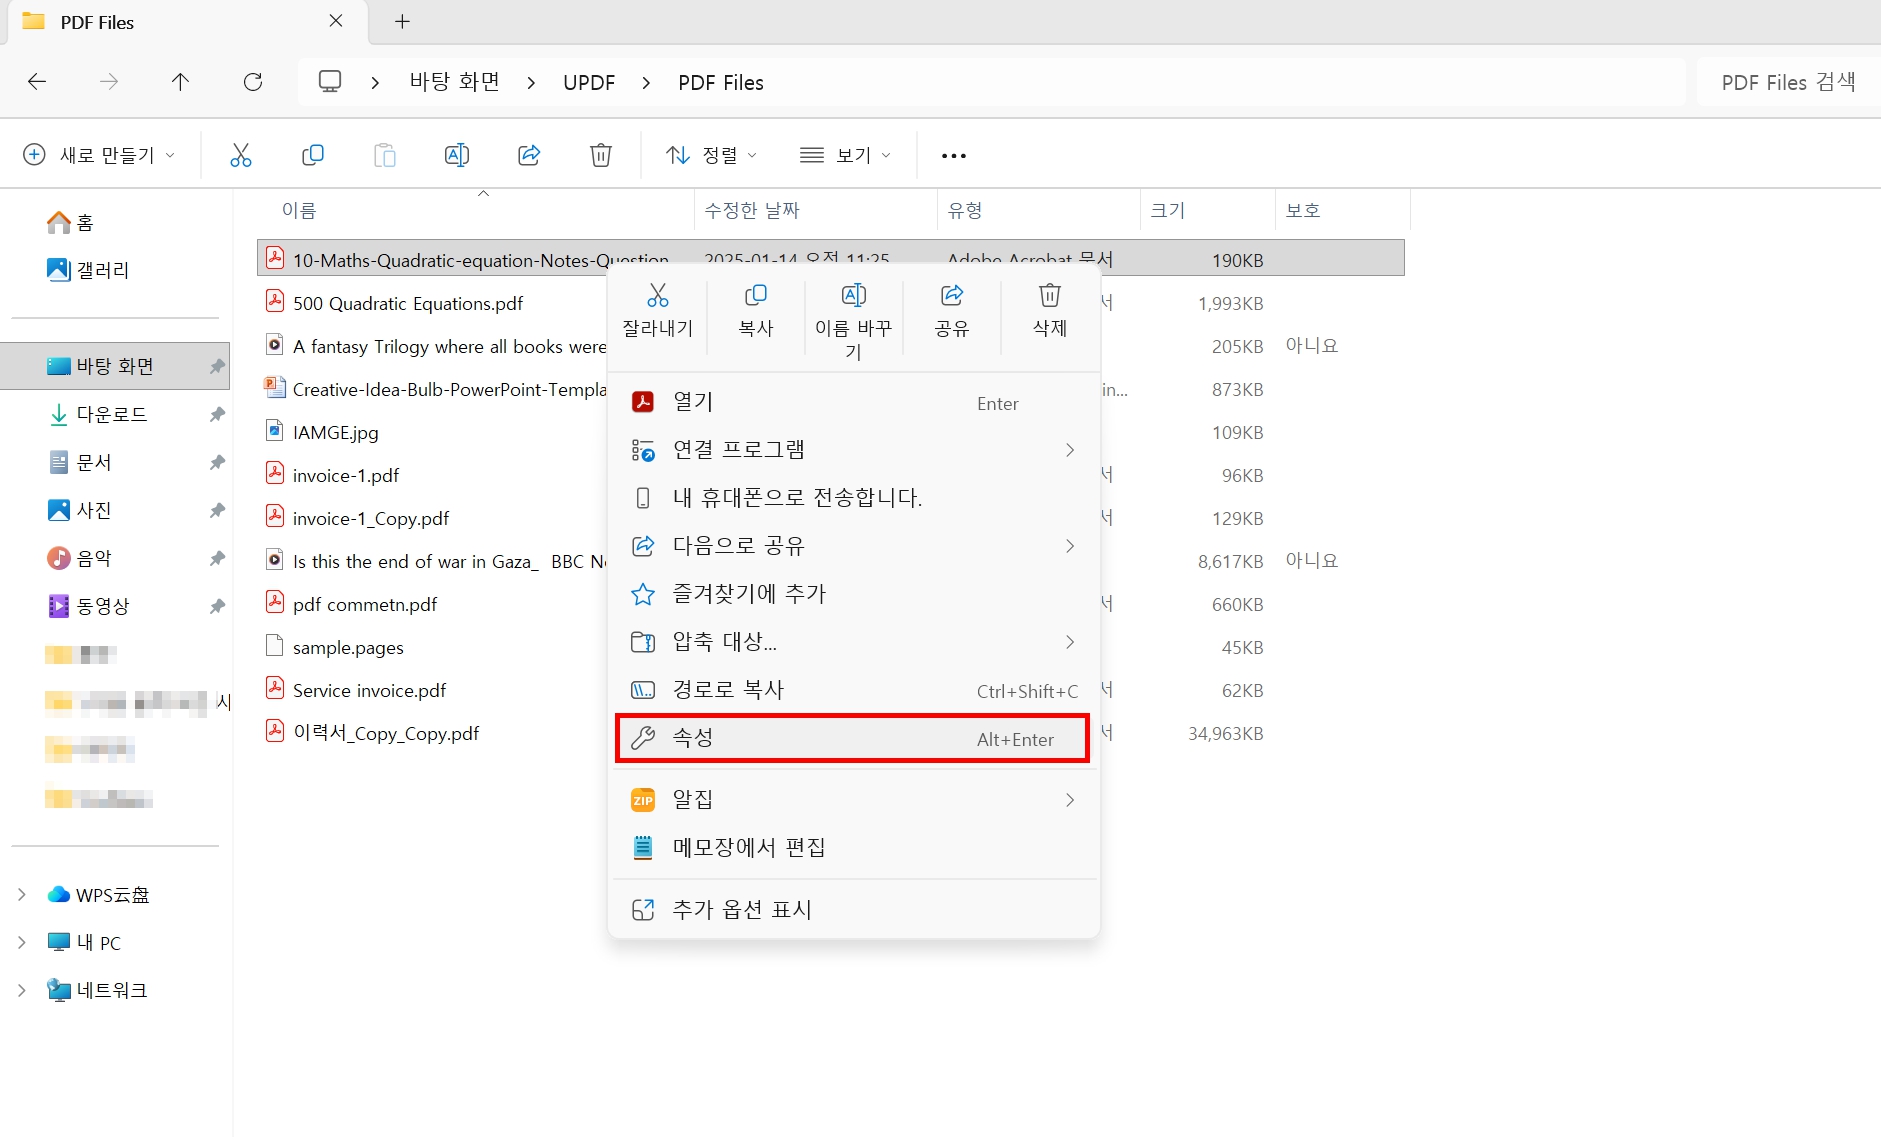This screenshot has width=1881, height=1143.
Task: Click the share icon in the toolbar
Action: 529,155
